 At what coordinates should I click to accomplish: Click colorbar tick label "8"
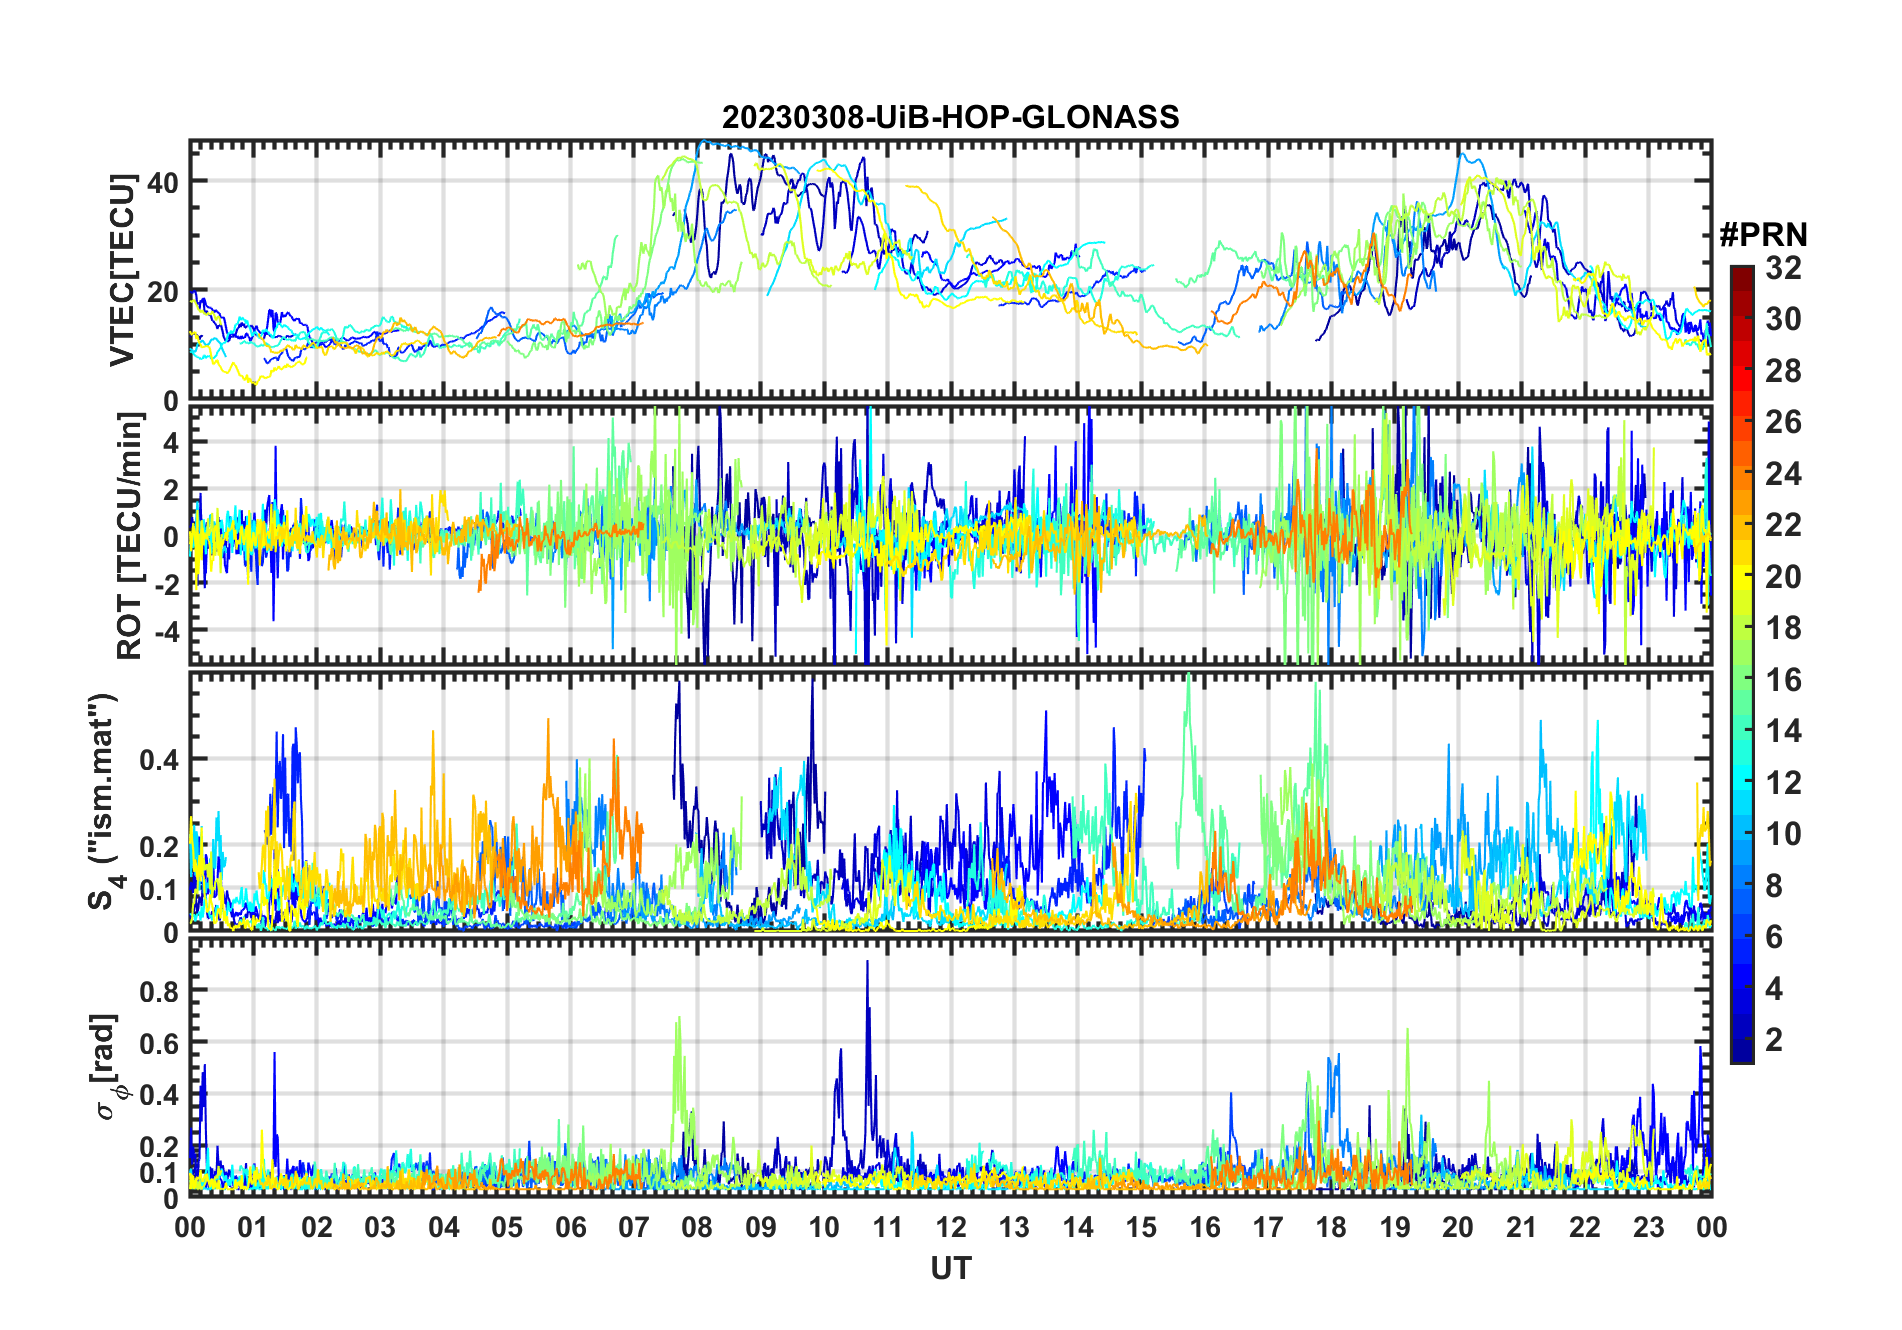(x=1774, y=886)
